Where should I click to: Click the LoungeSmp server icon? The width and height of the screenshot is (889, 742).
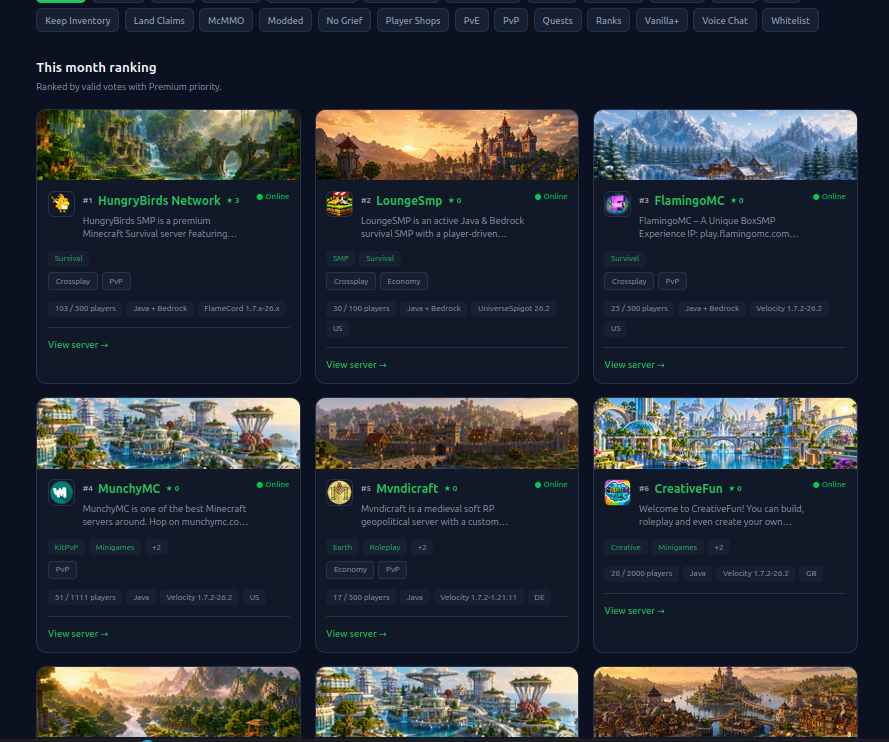[x=340, y=203]
